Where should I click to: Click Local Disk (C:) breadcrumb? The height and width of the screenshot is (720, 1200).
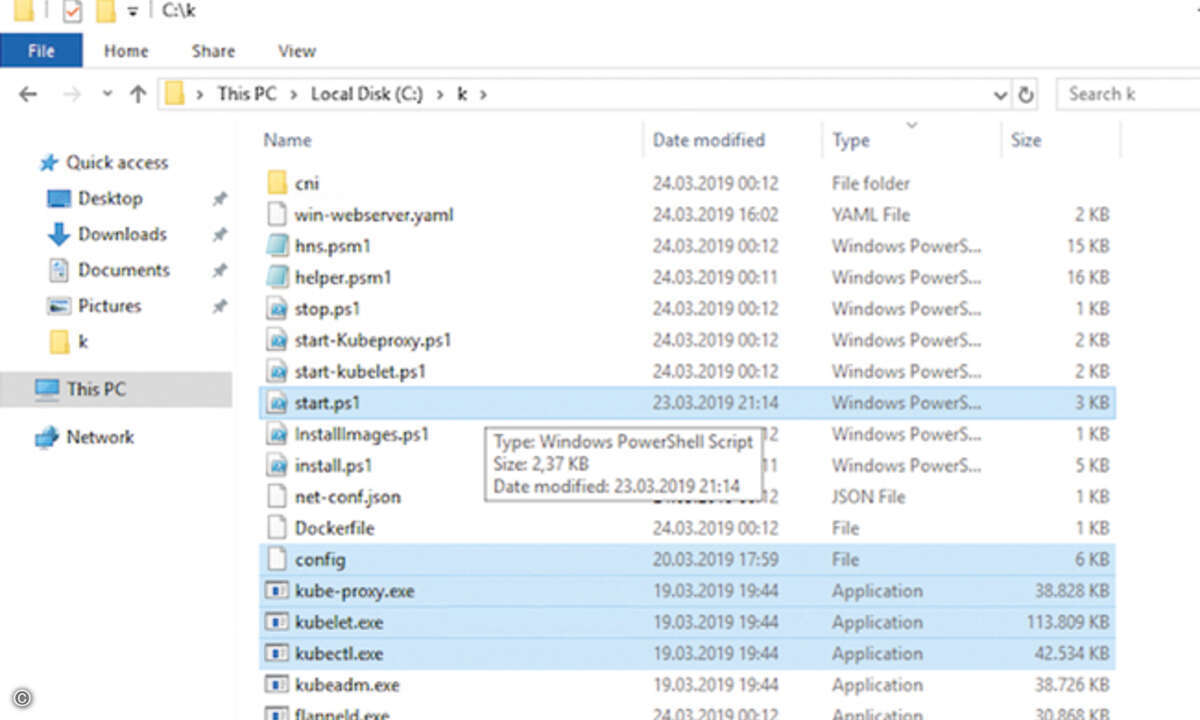[367, 94]
